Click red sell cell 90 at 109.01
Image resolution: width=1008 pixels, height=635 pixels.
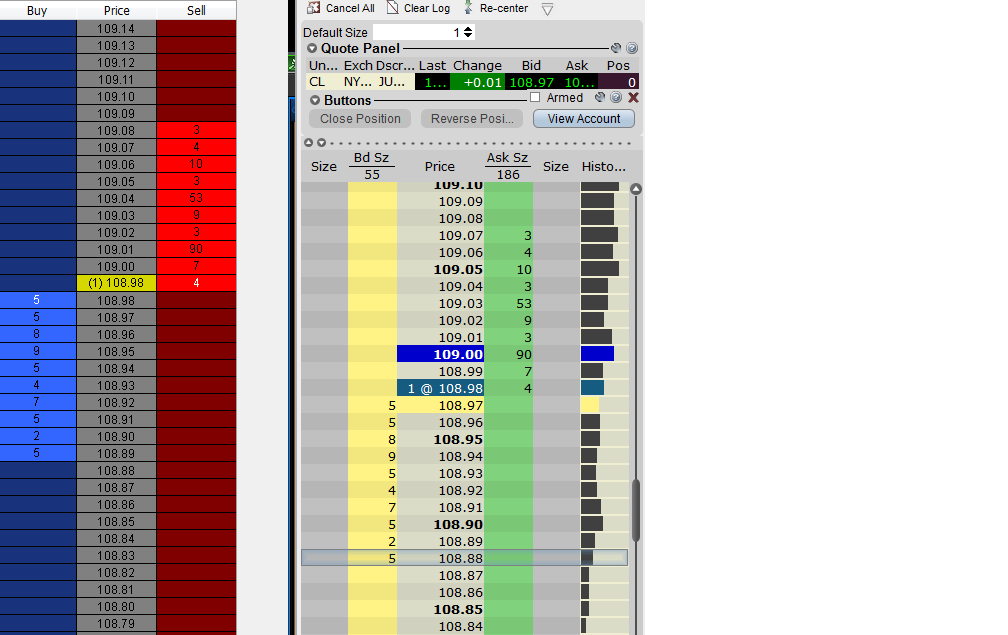tap(196, 249)
